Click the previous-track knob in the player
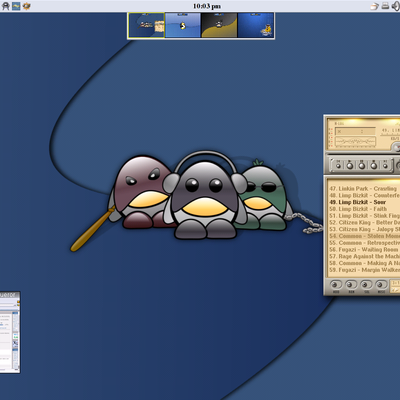 tap(338, 165)
